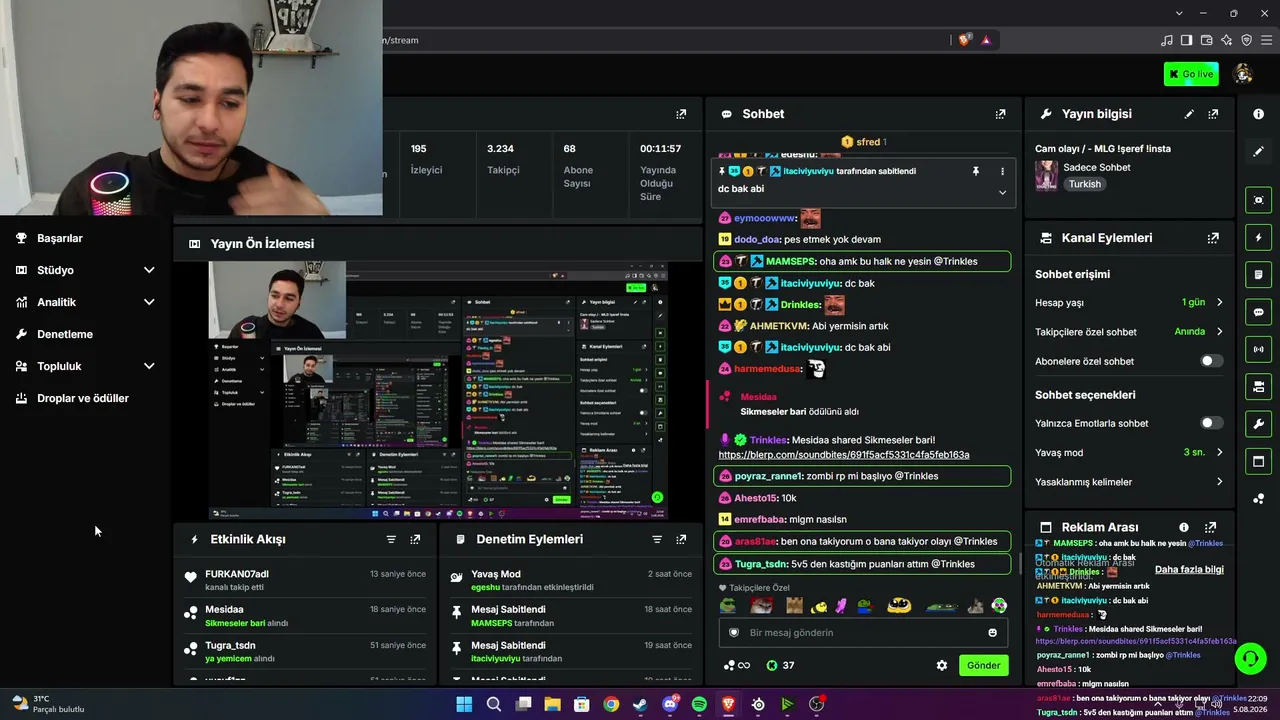Open chat settings gear icon

941,665
